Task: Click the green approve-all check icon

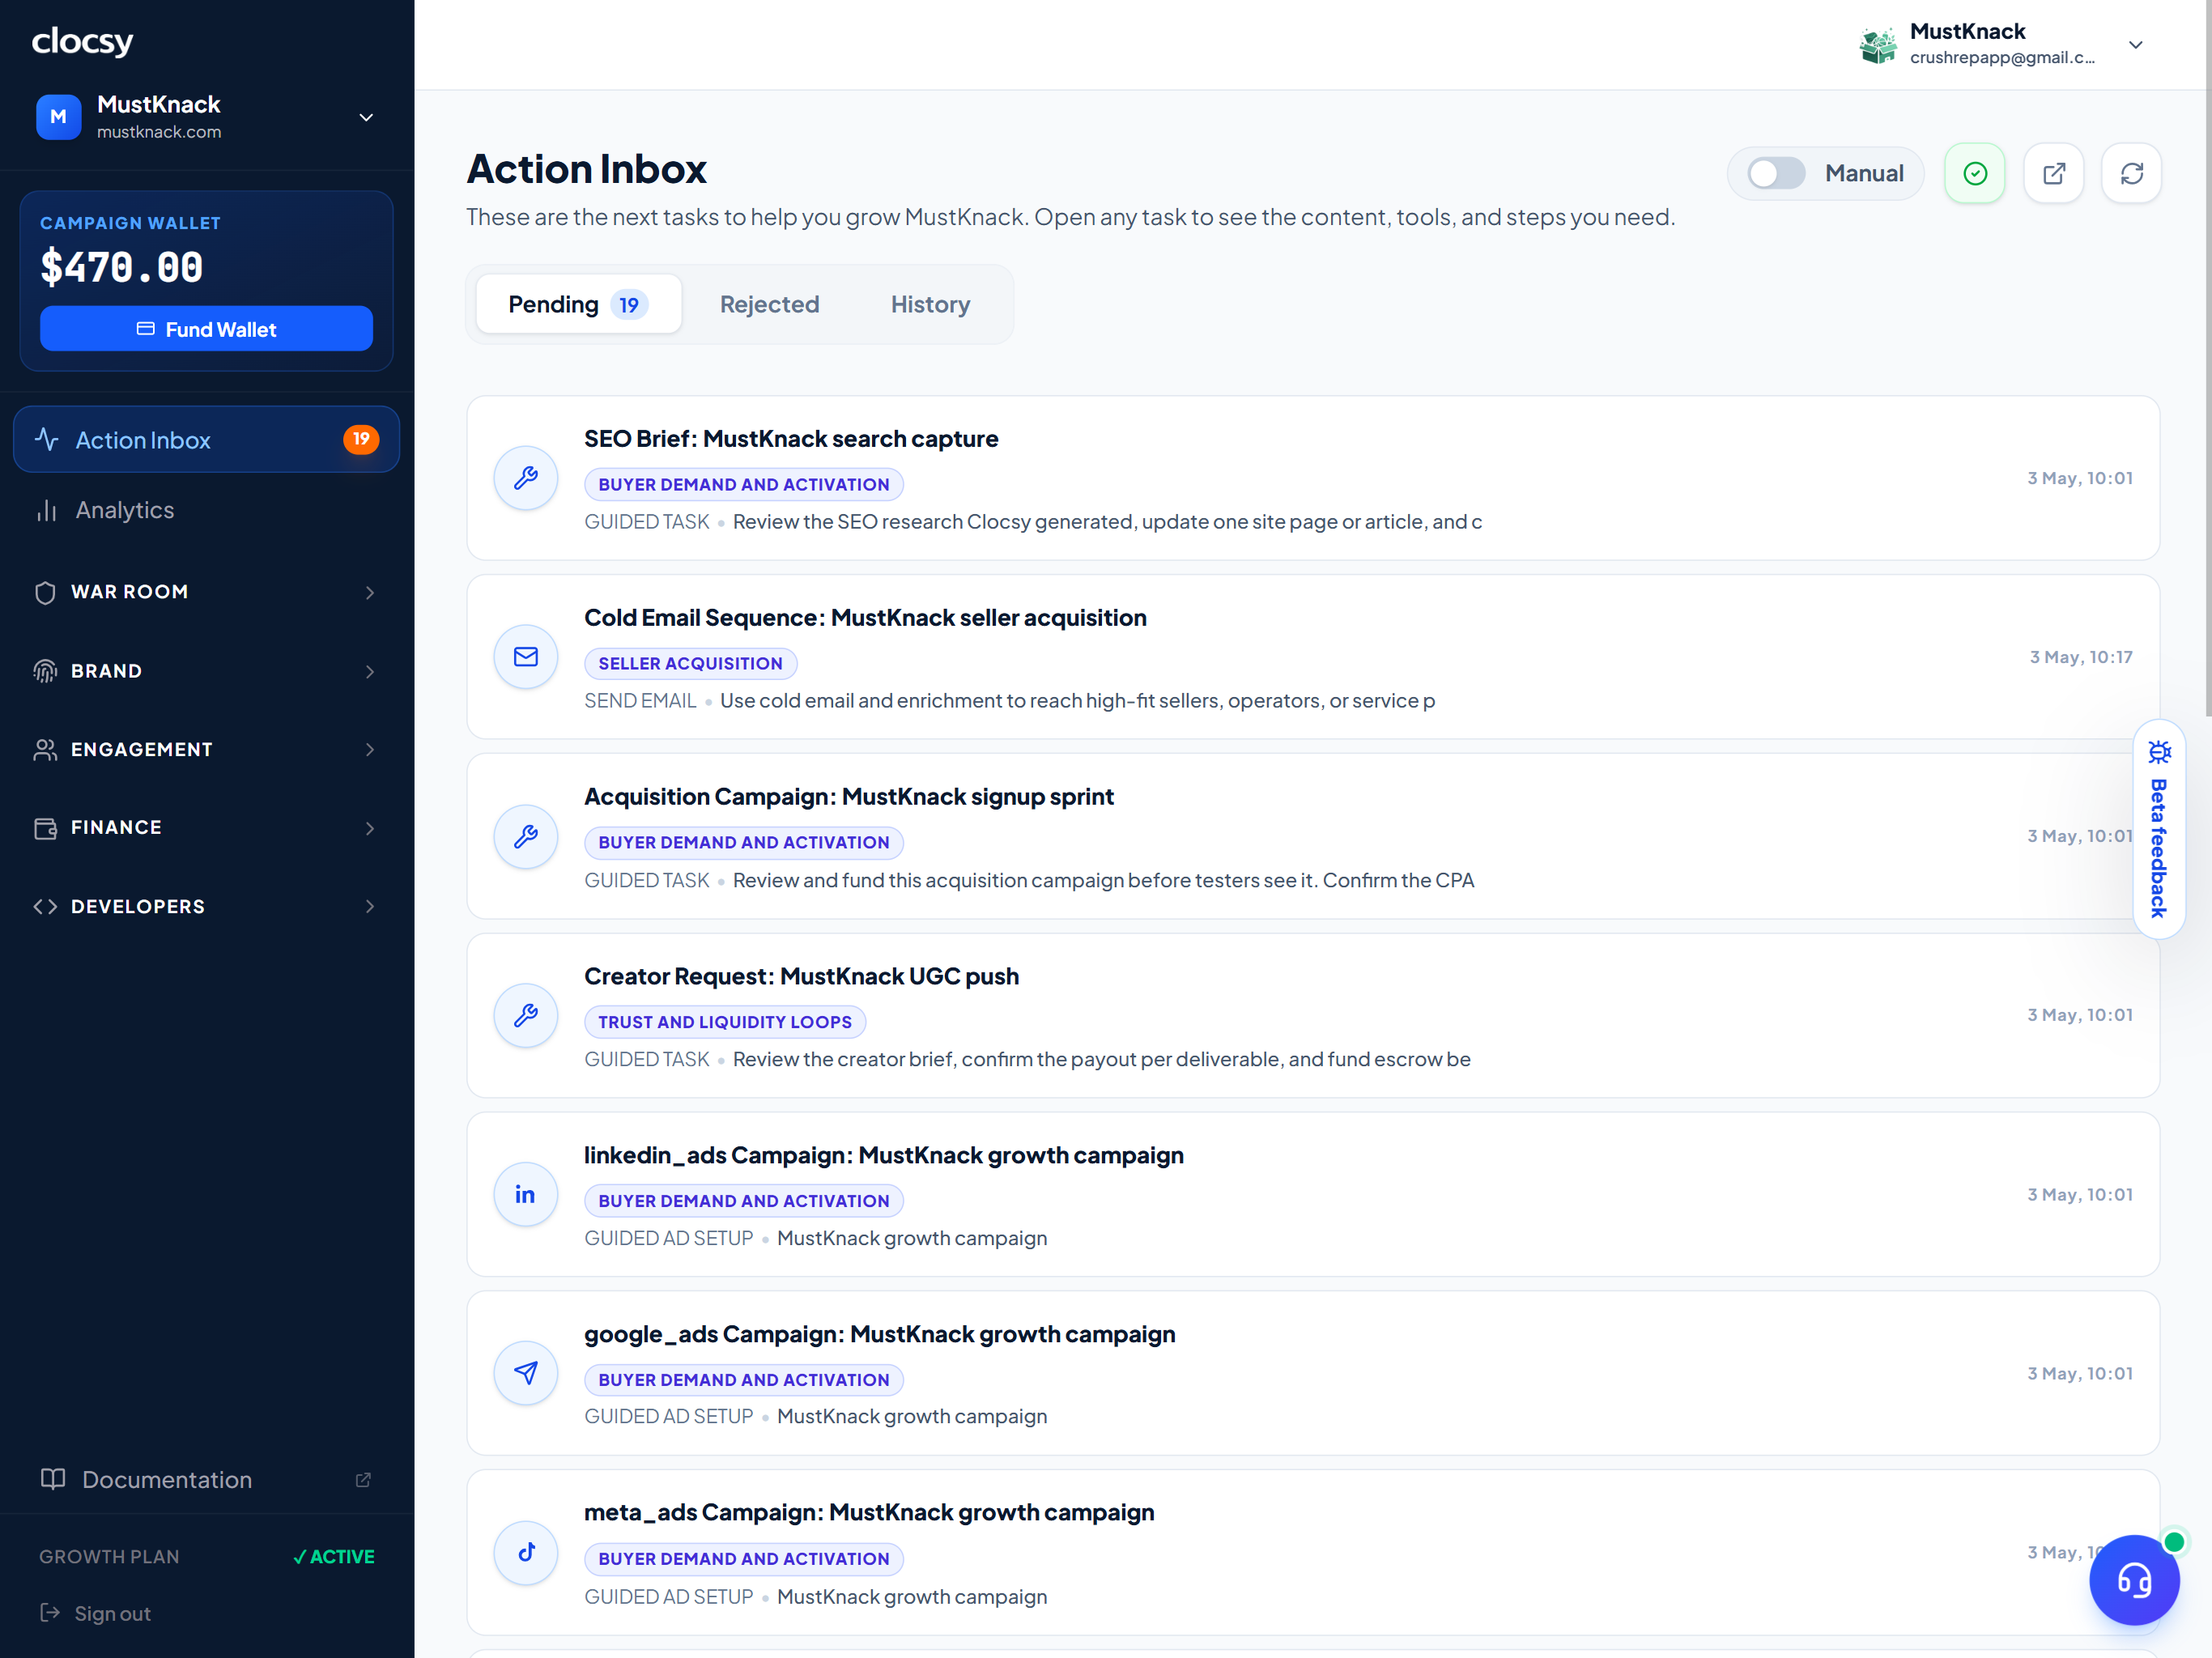Action: tap(1974, 173)
